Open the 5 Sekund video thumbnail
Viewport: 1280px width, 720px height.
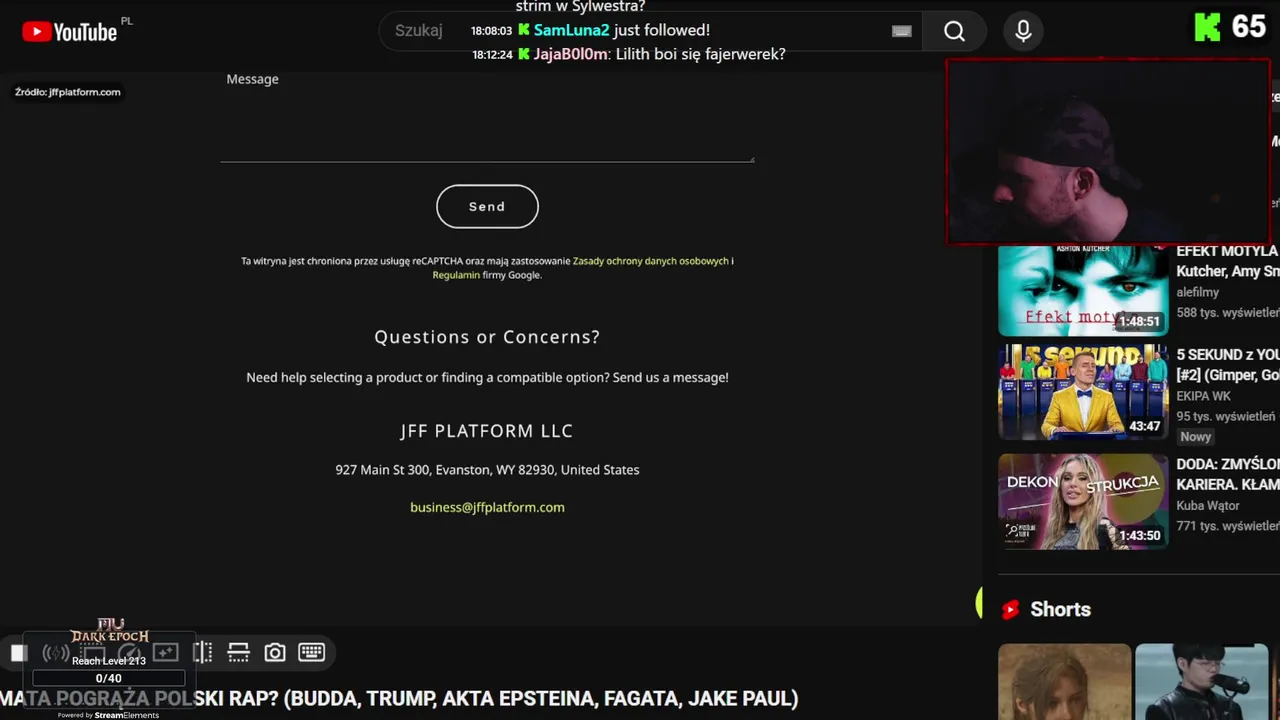pyautogui.click(x=1083, y=392)
